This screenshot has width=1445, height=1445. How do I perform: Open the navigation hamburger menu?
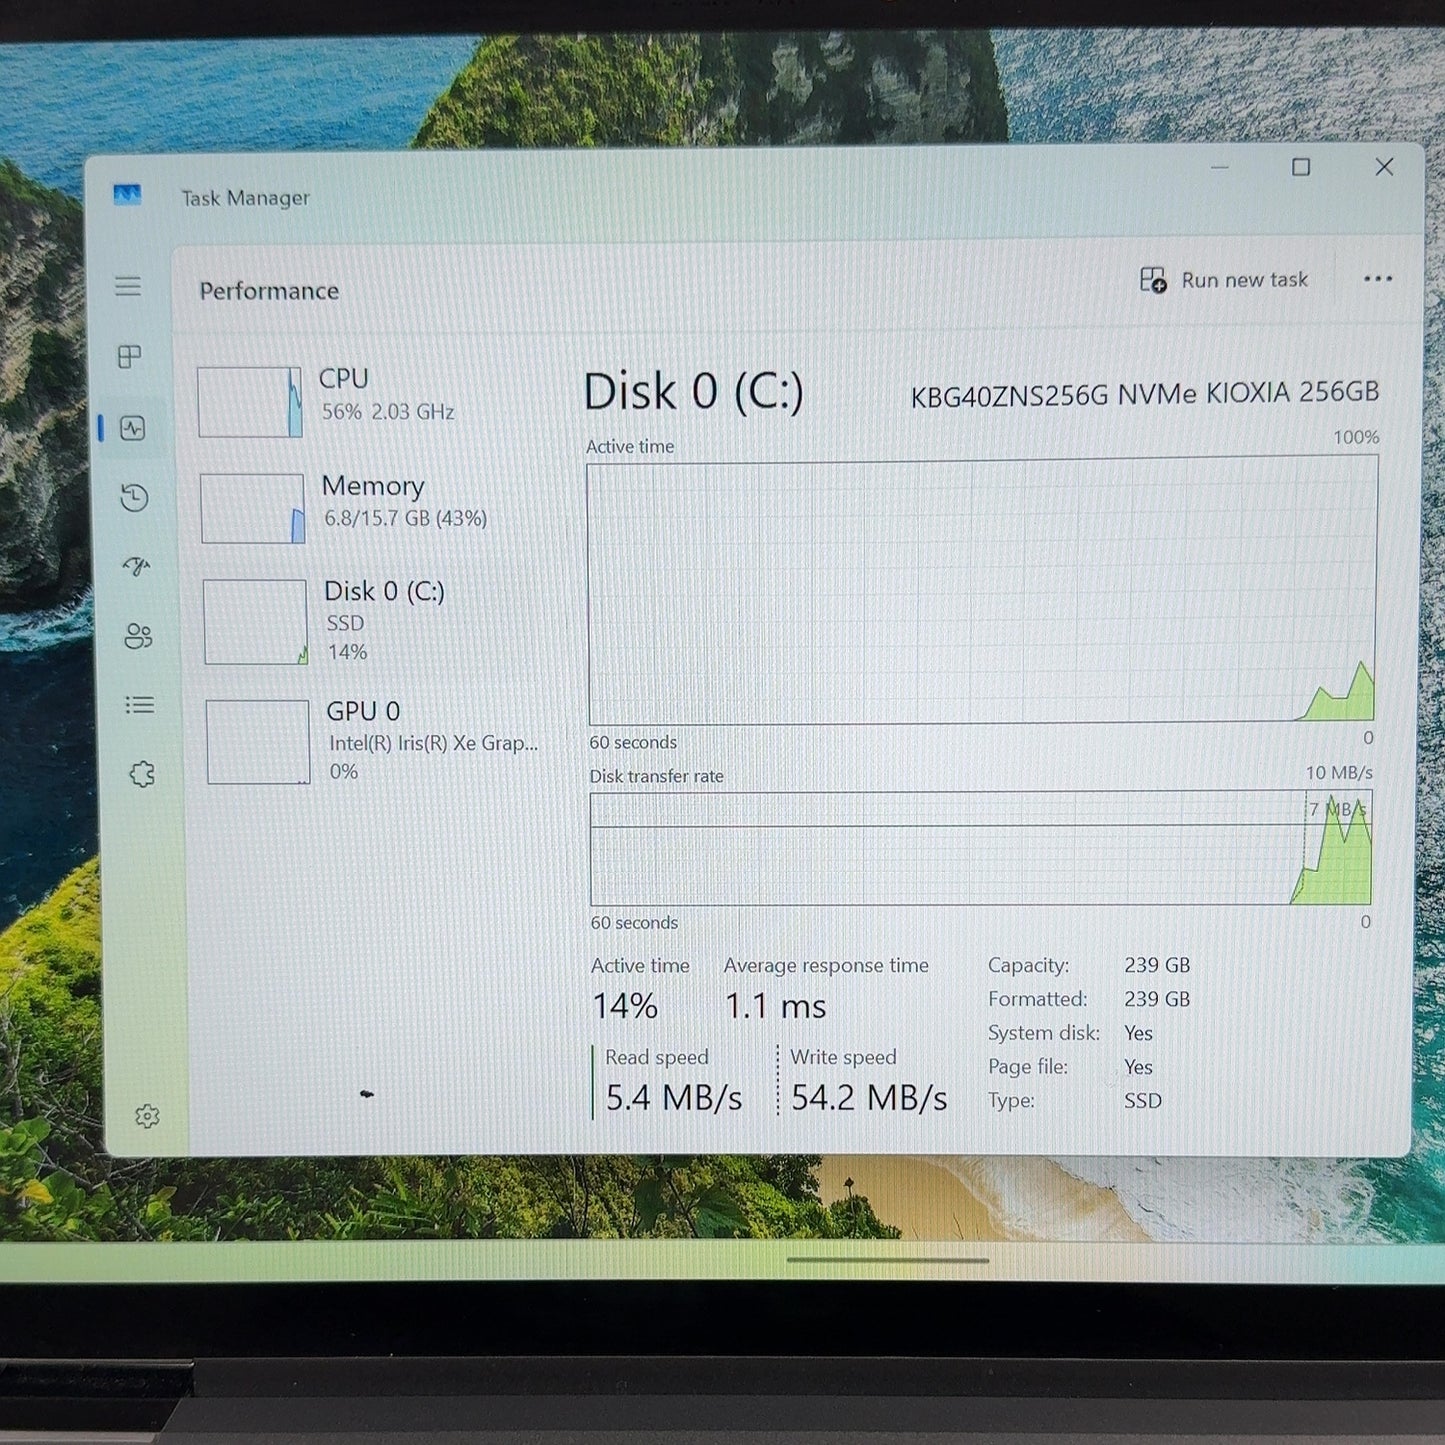pyautogui.click(x=128, y=287)
